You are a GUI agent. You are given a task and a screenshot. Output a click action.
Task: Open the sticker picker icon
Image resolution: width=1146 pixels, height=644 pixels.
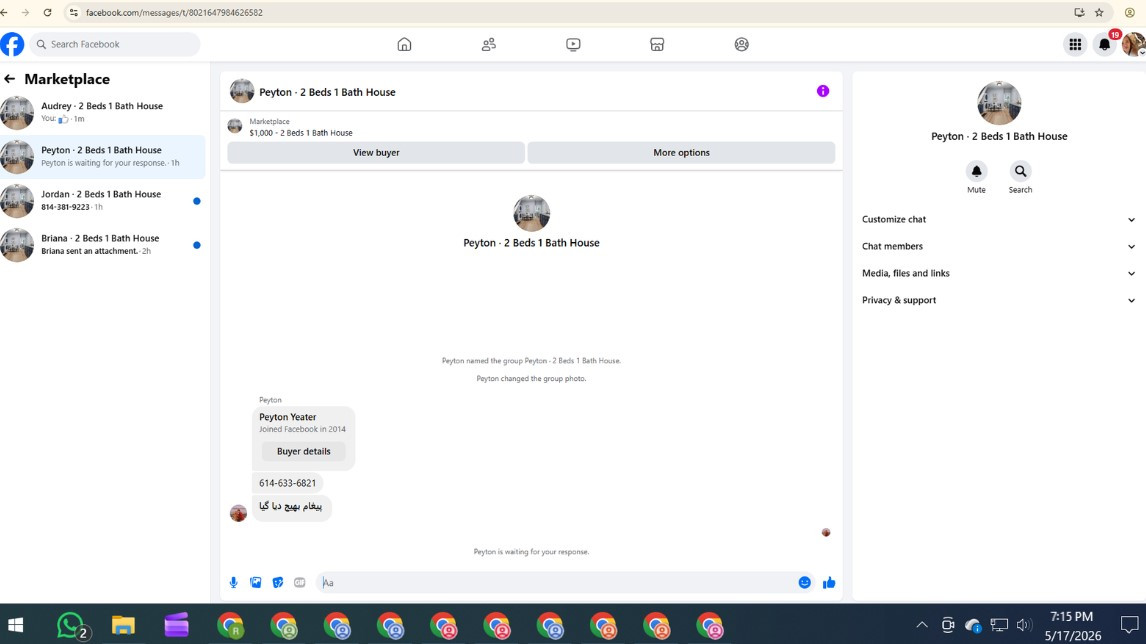278,583
